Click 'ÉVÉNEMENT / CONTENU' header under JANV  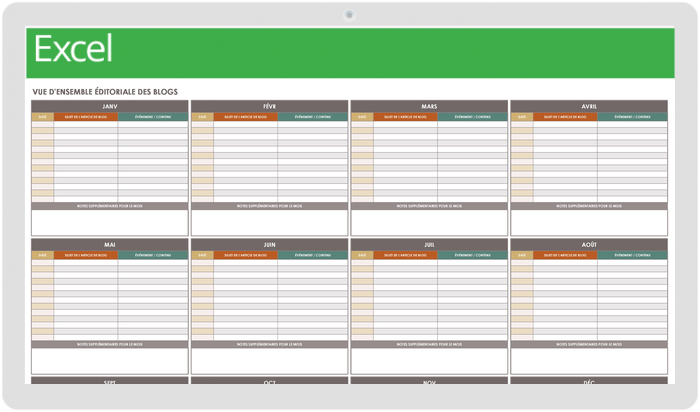(x=153, y=117)
